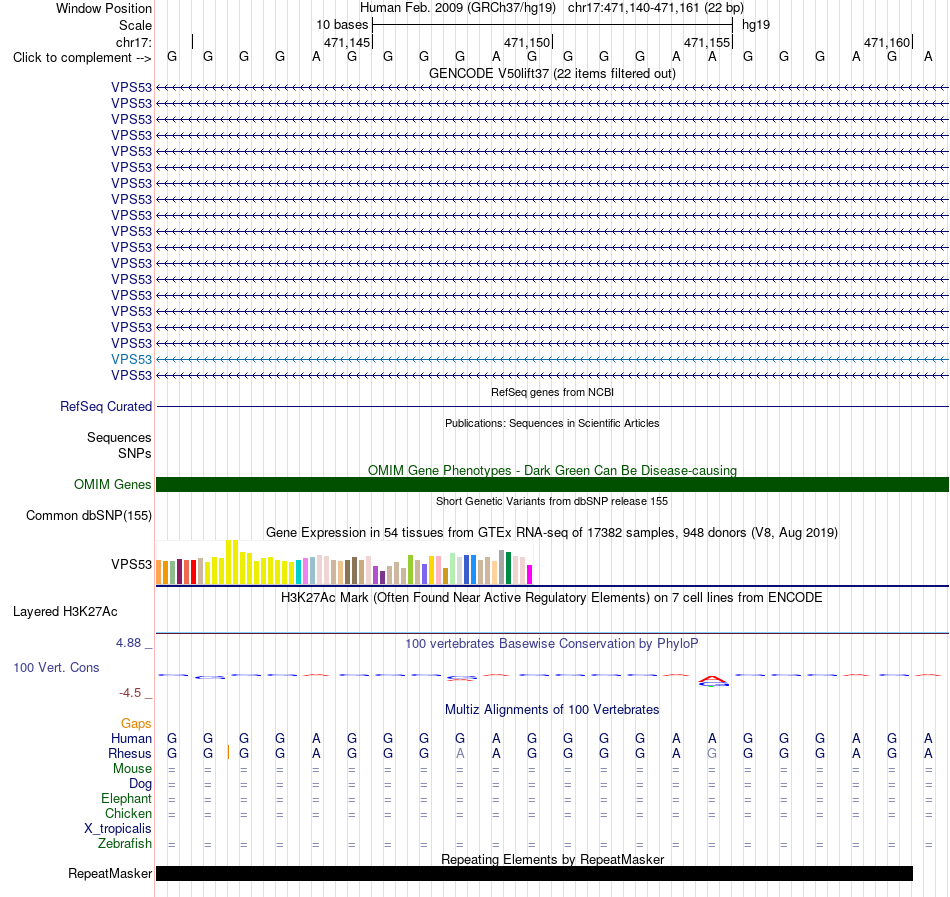Open 'Repeating Elements by RepeatMasker' title

[552, 859]
